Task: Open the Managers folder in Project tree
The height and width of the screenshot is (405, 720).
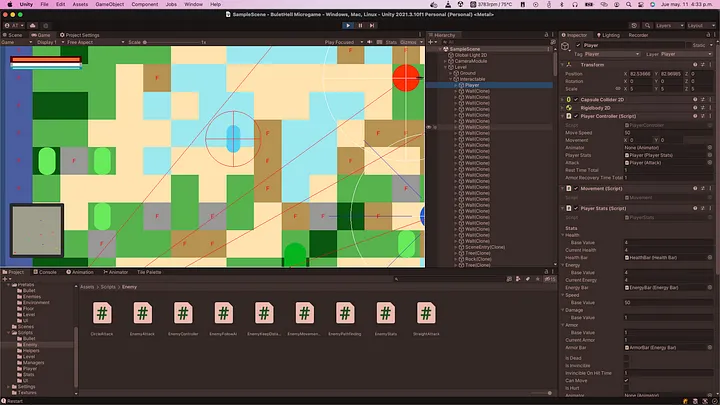Action: [33, 363]
